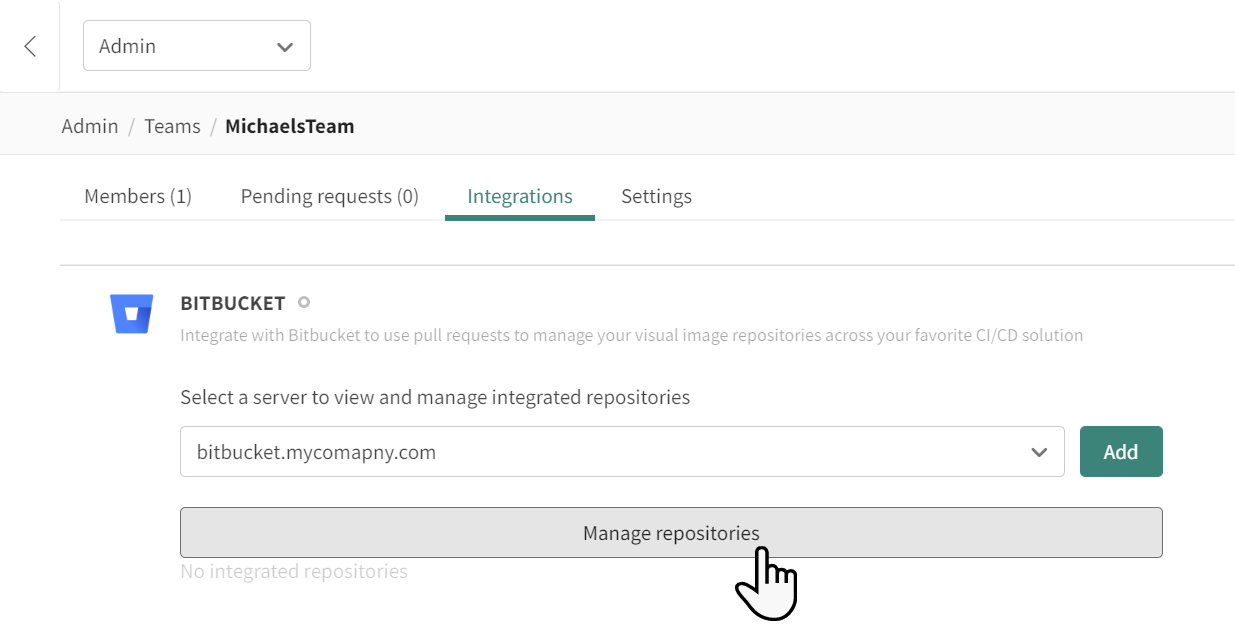Click the chevron arrow in server selector
The width and height of the screenshot is (1235, 641).
1039,452
